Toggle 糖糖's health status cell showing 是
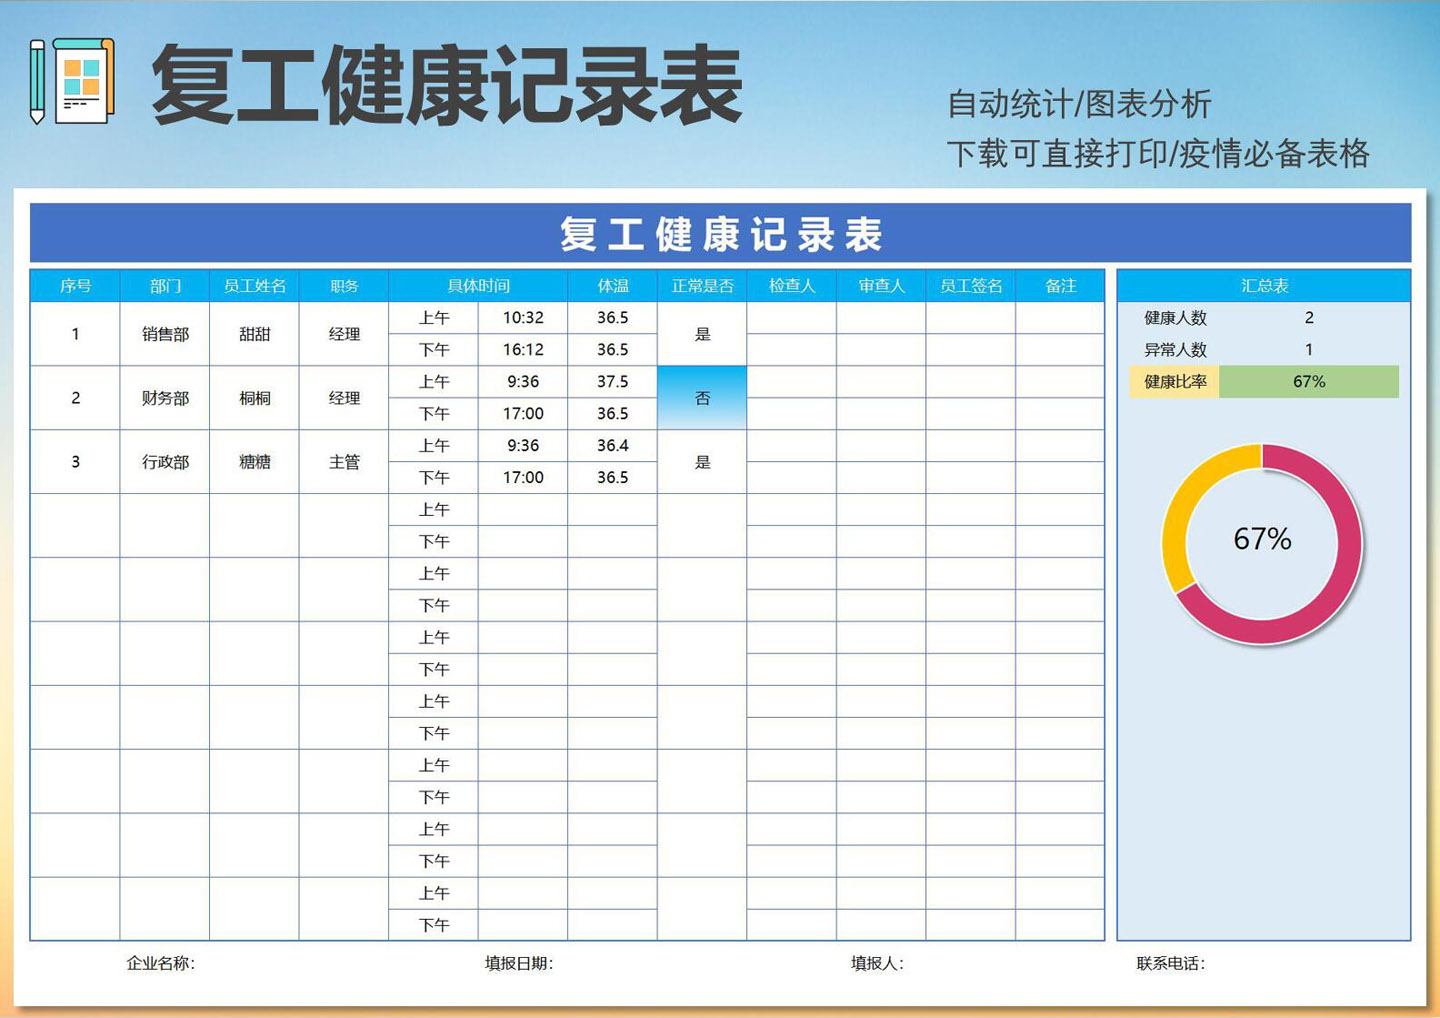The height and width of the screenshot is (1018, 1440). coord(702,461)
